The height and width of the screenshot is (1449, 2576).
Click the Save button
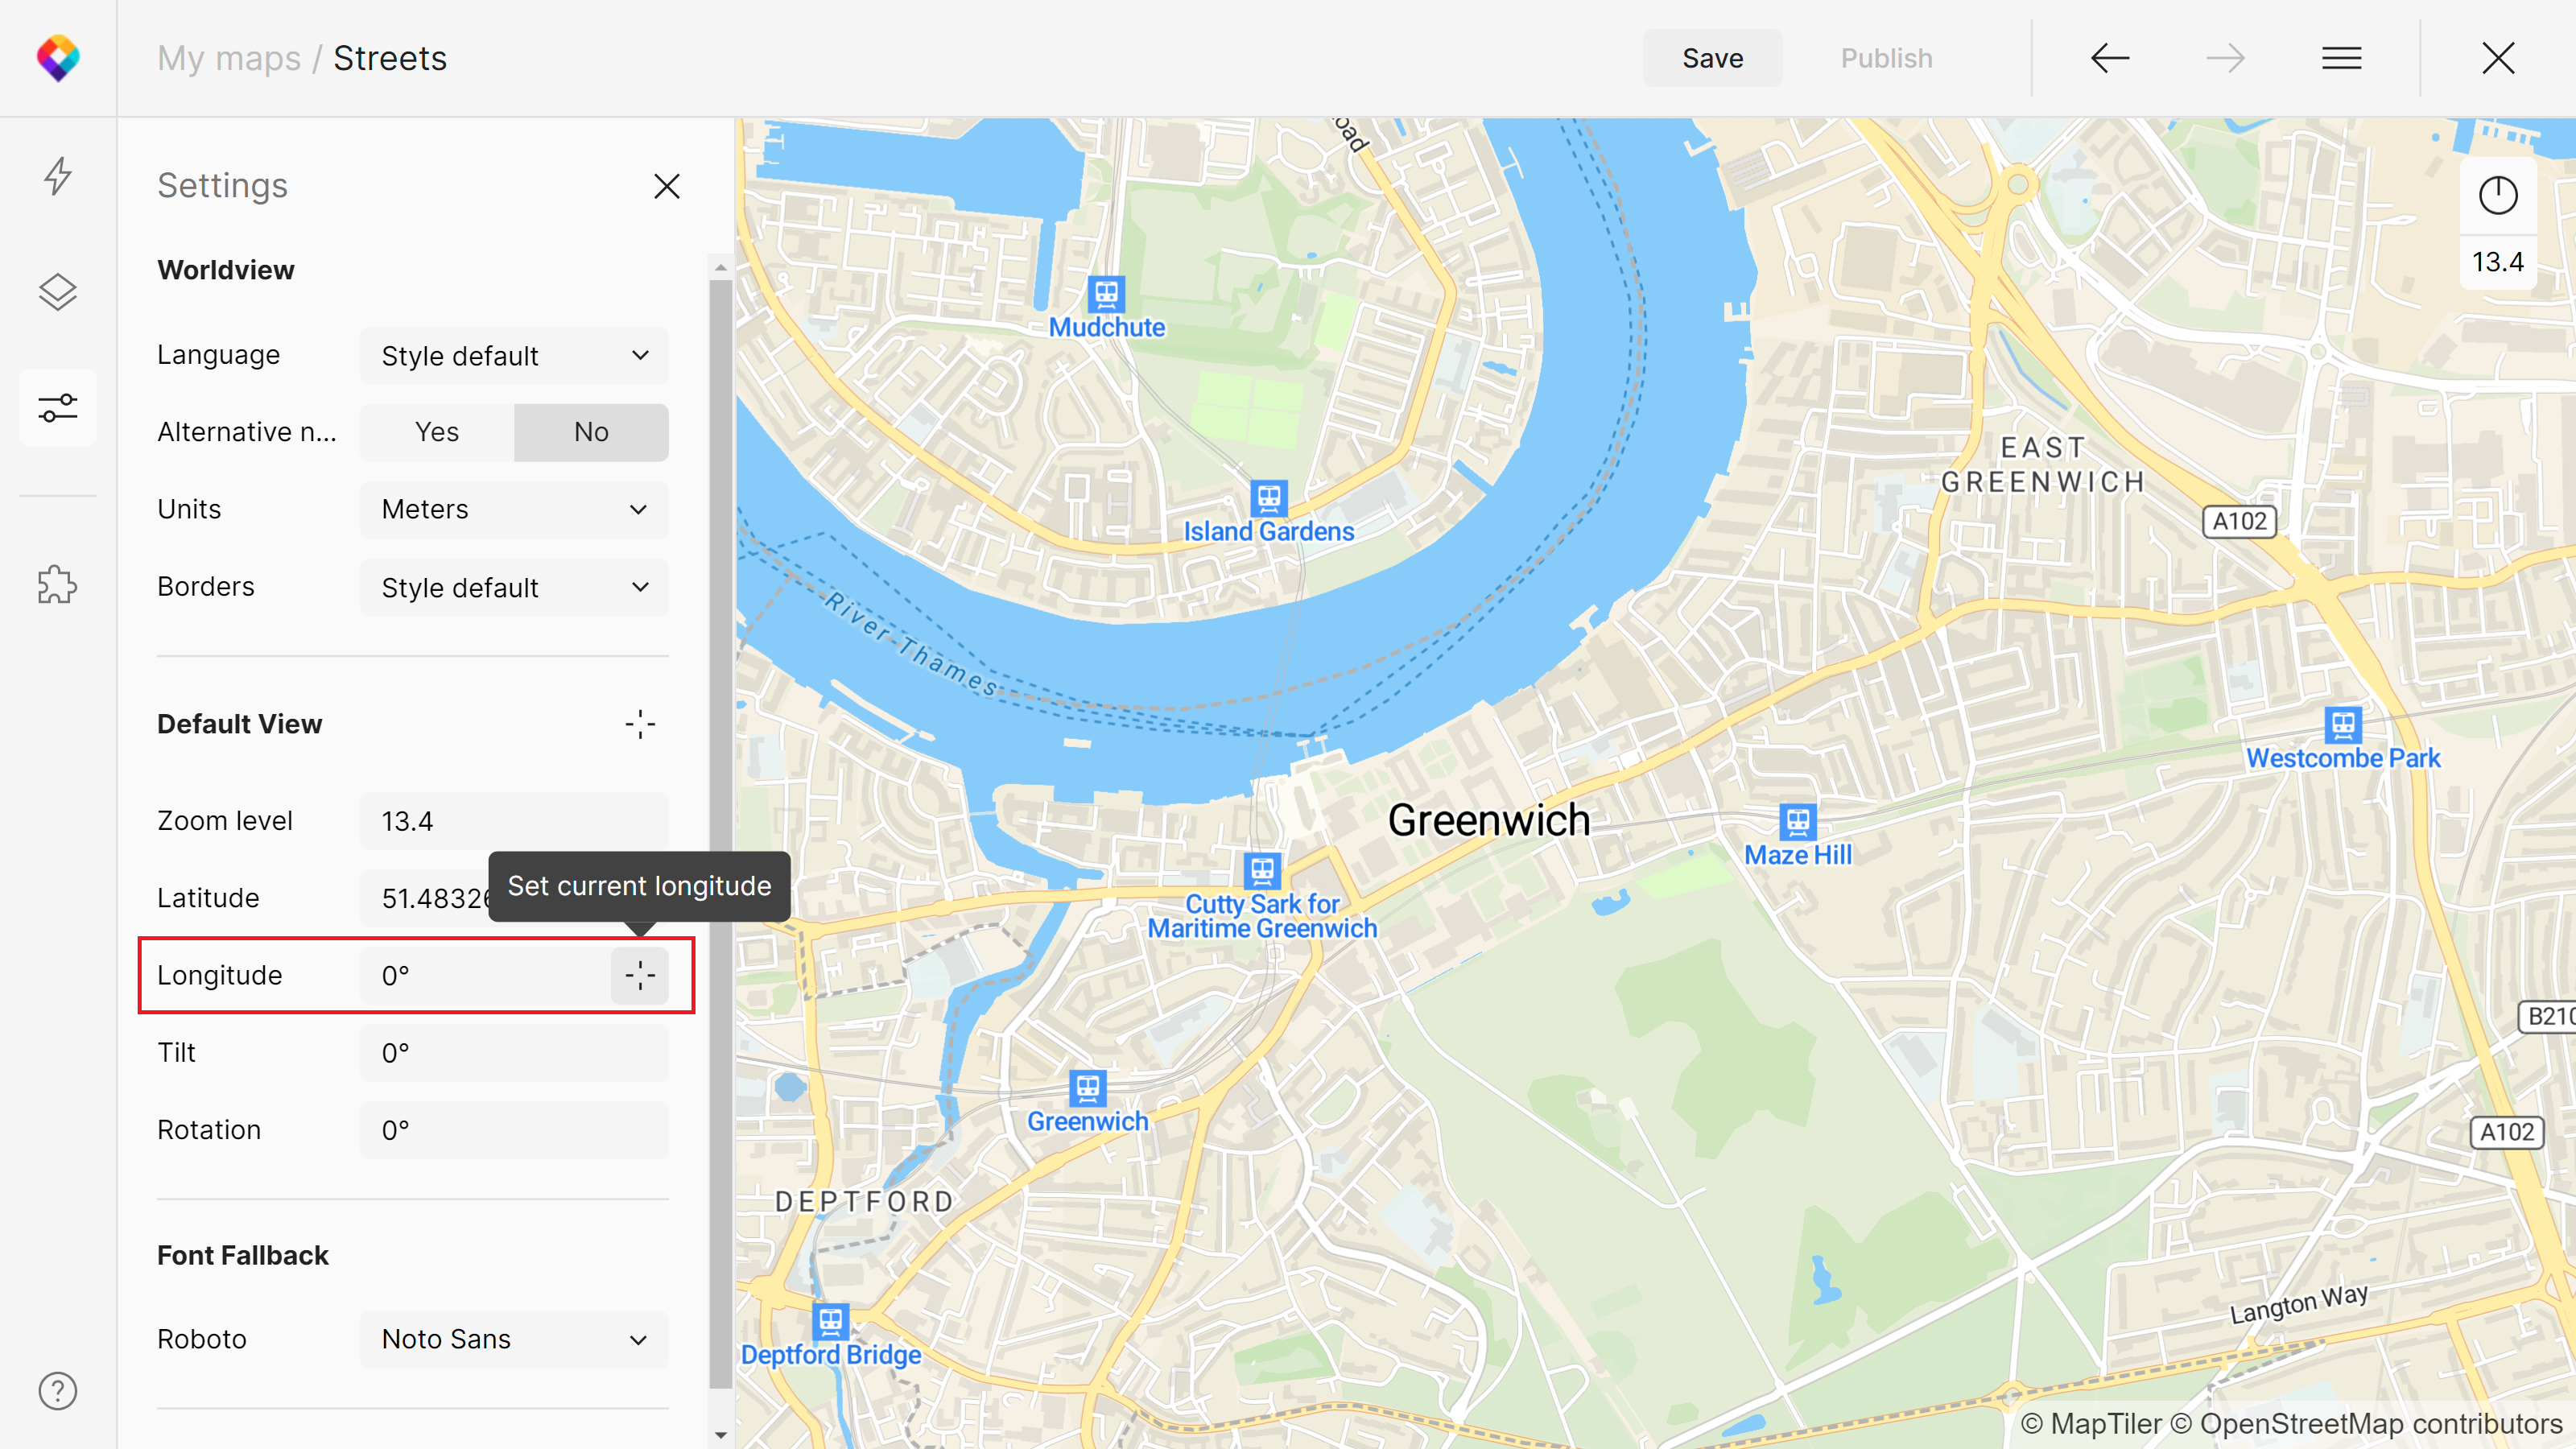click(1712, 58)
